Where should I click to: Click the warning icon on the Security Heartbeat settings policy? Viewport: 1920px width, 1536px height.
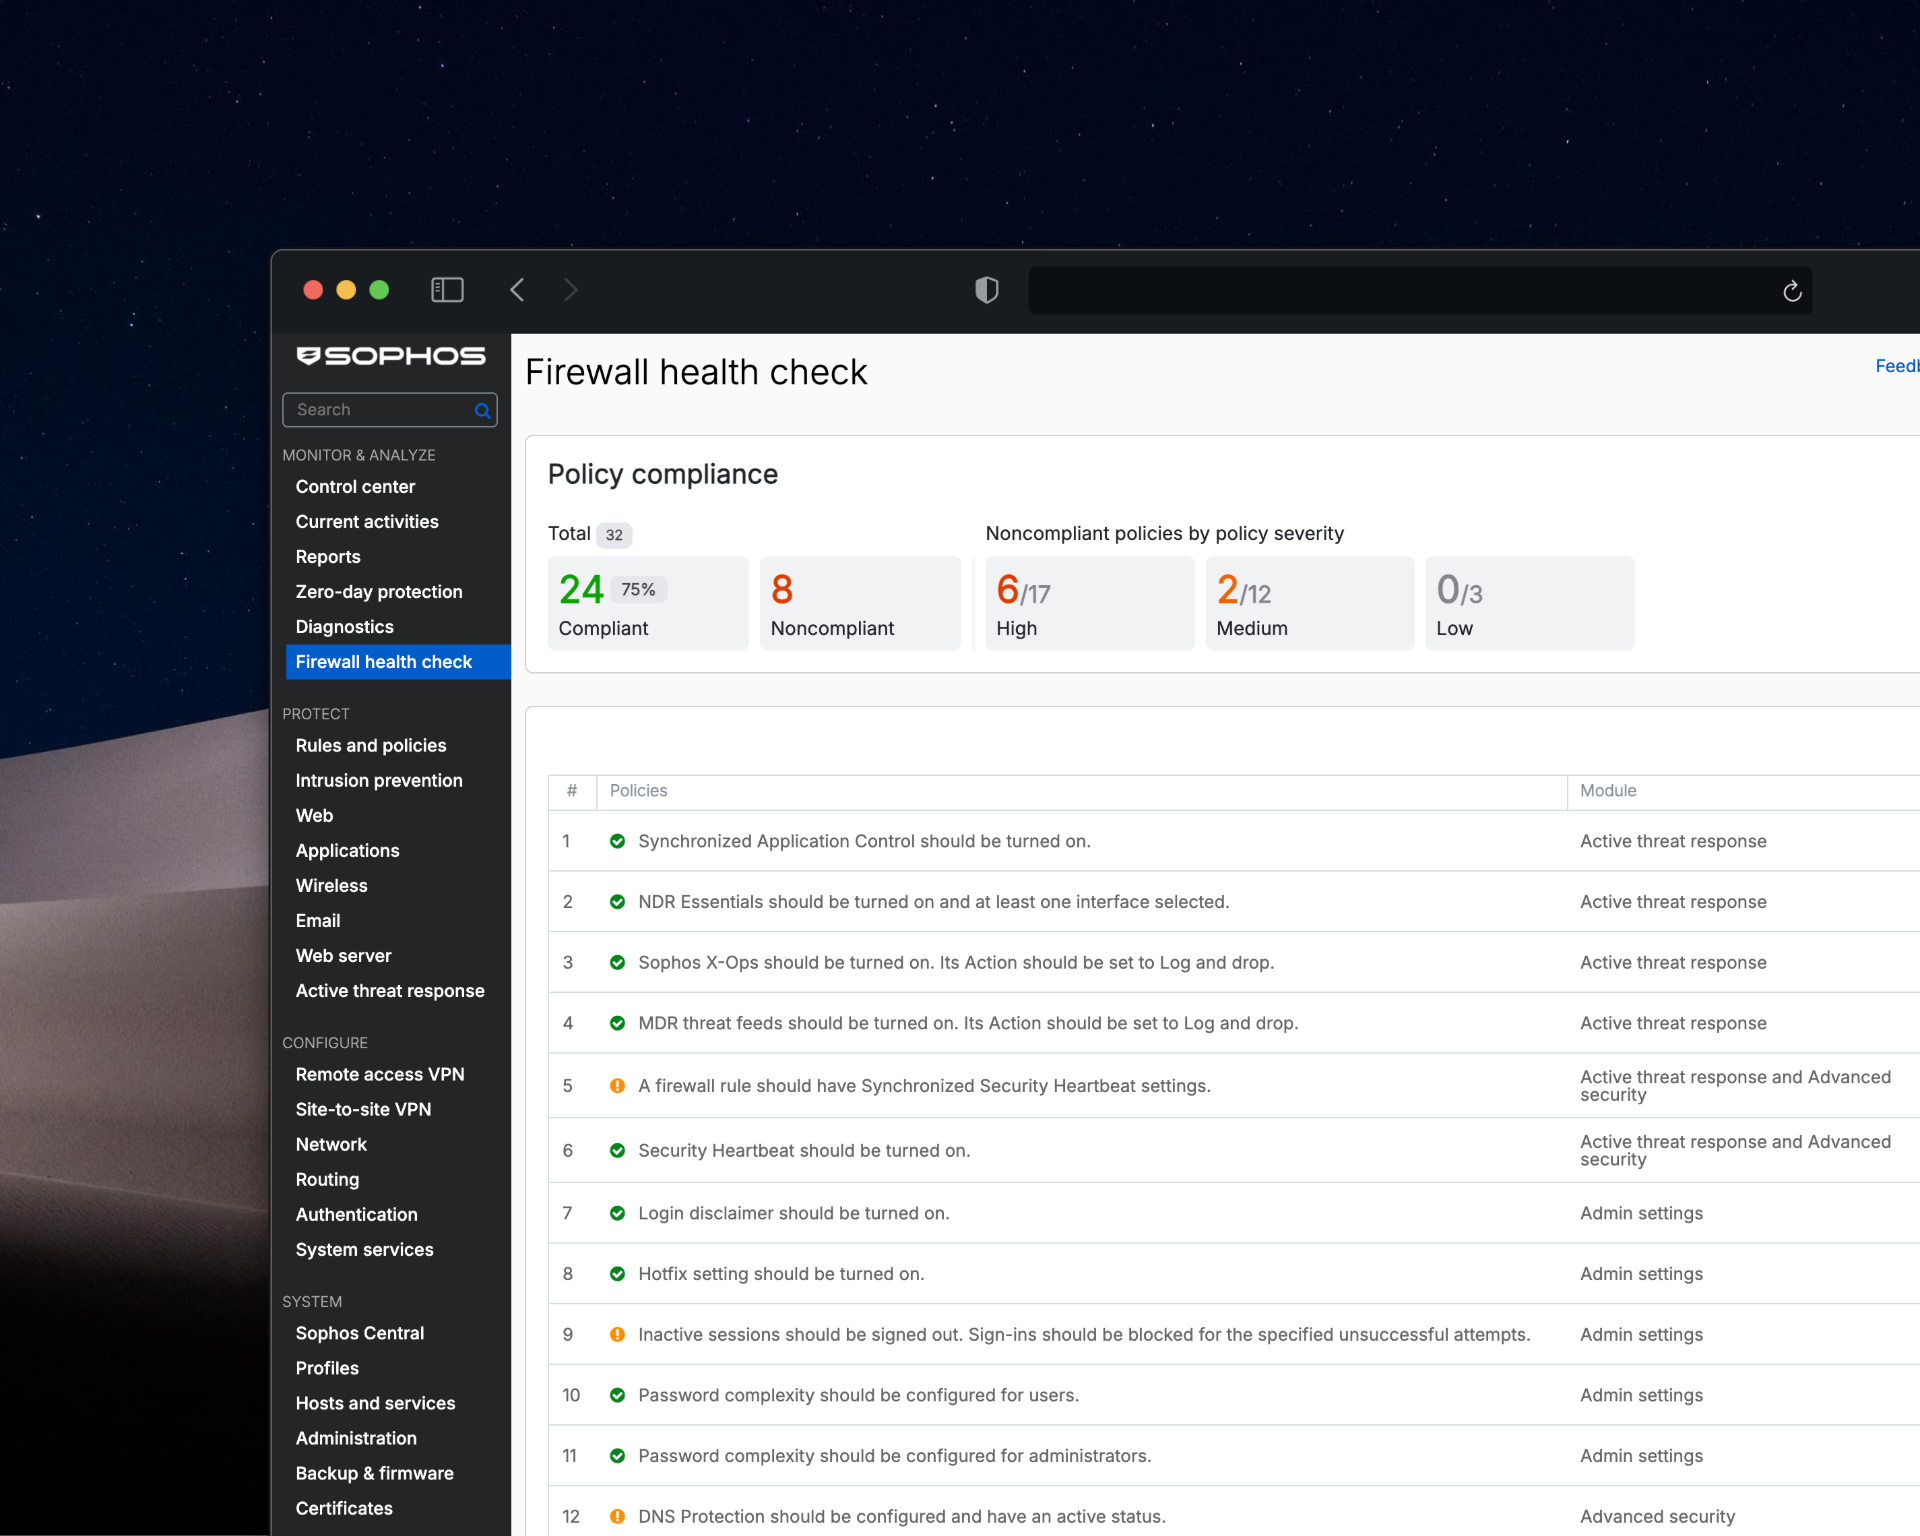[x=617, y=1085]
